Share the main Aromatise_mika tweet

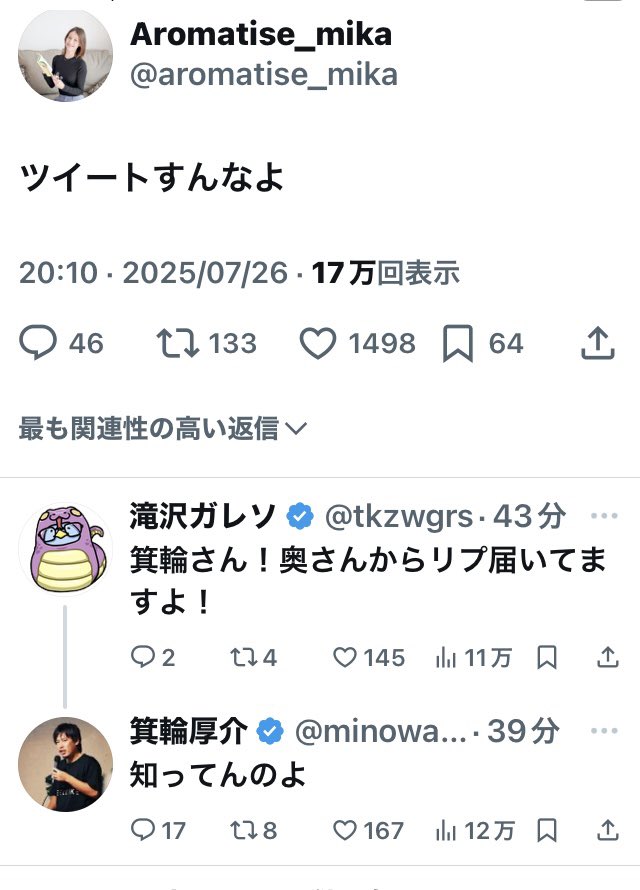pos(597,344)
